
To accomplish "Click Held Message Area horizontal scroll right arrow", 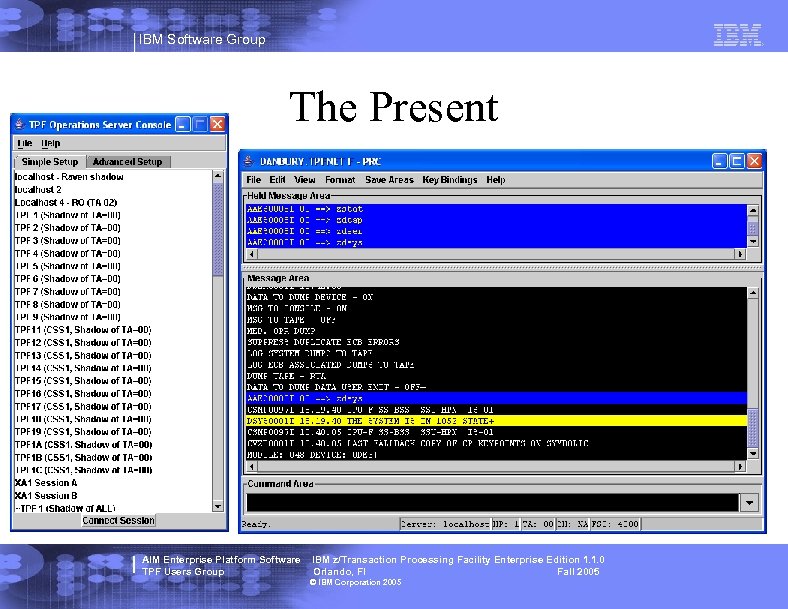I will (740, 254).
